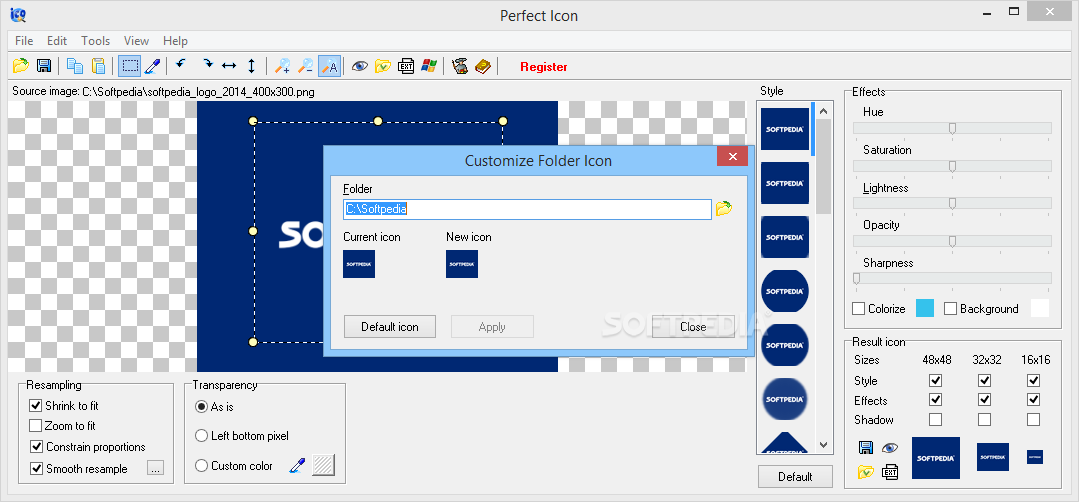Image resolution: width=1079 pixels, height=502 pixels.
Task: Reset style with the Default button
Action: [x=795, y=477]
